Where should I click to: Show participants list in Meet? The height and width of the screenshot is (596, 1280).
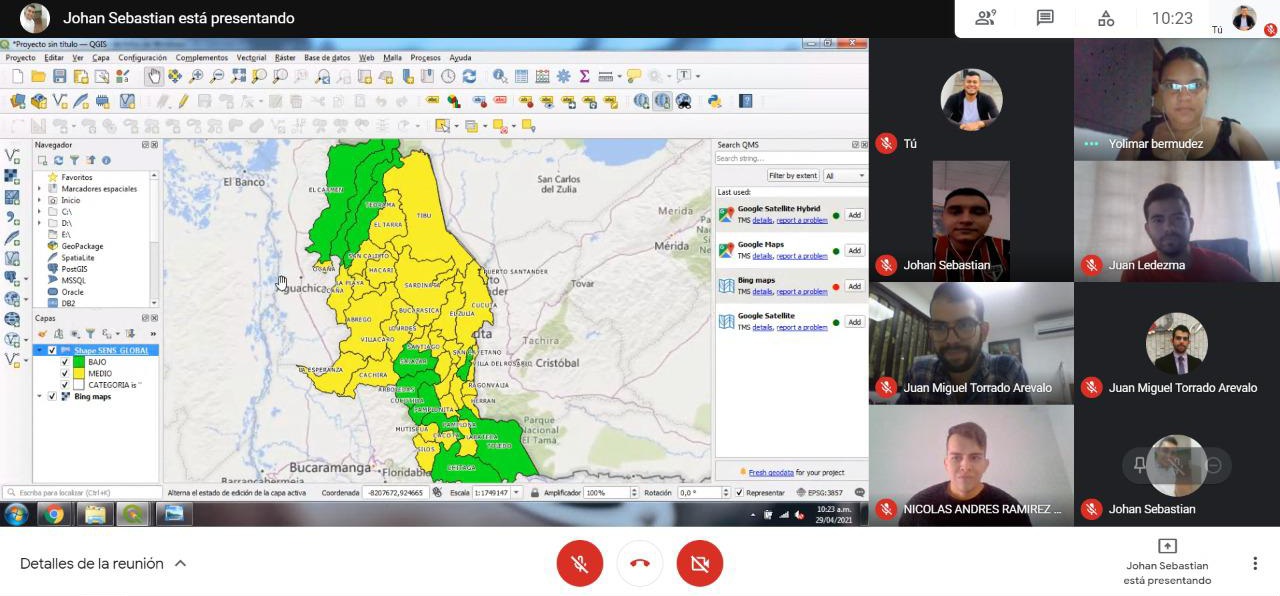point(986,18)
